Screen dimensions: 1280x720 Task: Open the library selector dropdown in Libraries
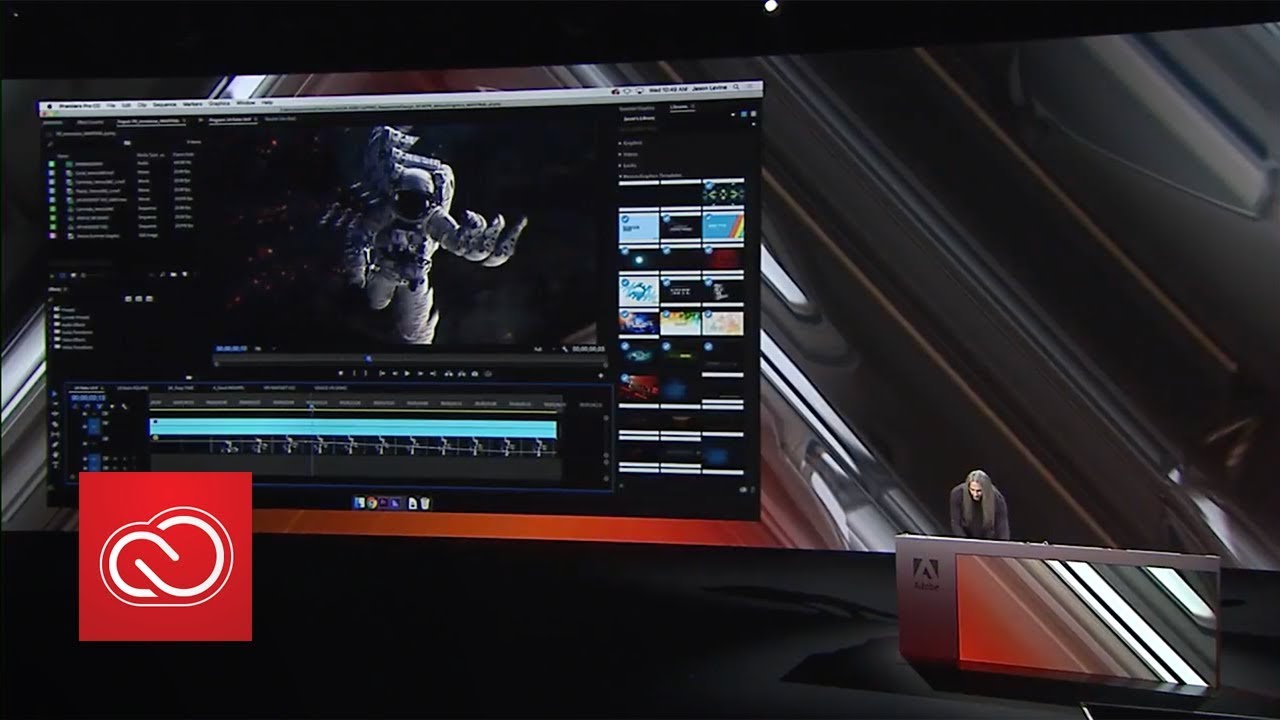pos(639,118)
